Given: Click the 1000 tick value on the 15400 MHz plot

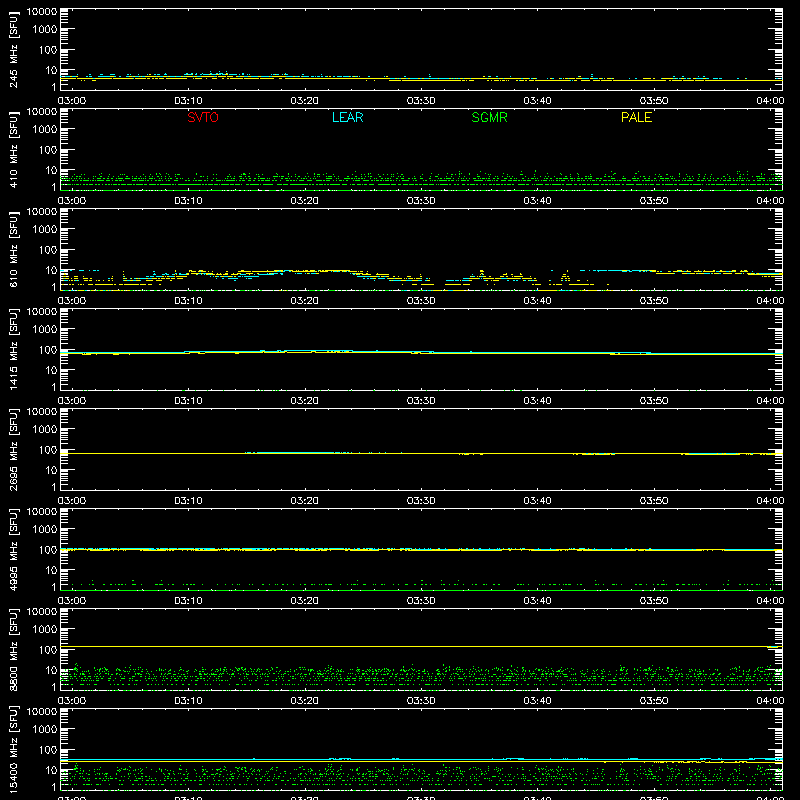Looking at the screenshot, I should pos(45,730).
